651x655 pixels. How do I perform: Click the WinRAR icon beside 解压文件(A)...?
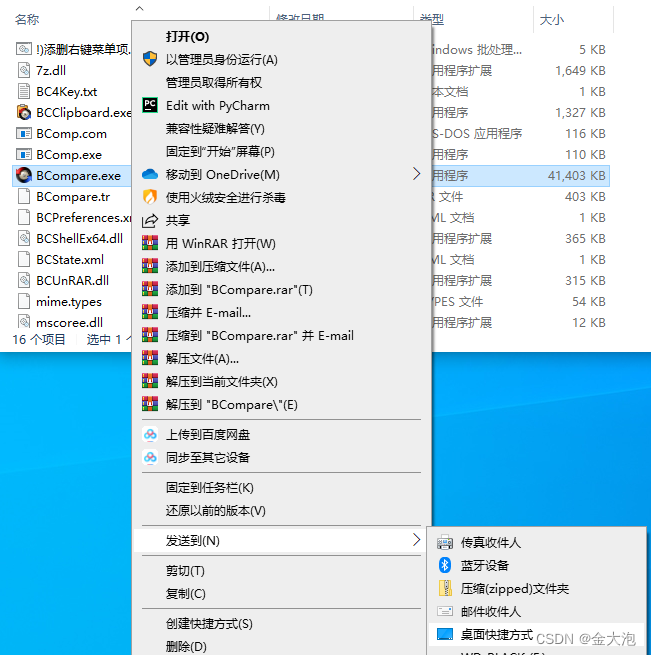pos(150,358)
